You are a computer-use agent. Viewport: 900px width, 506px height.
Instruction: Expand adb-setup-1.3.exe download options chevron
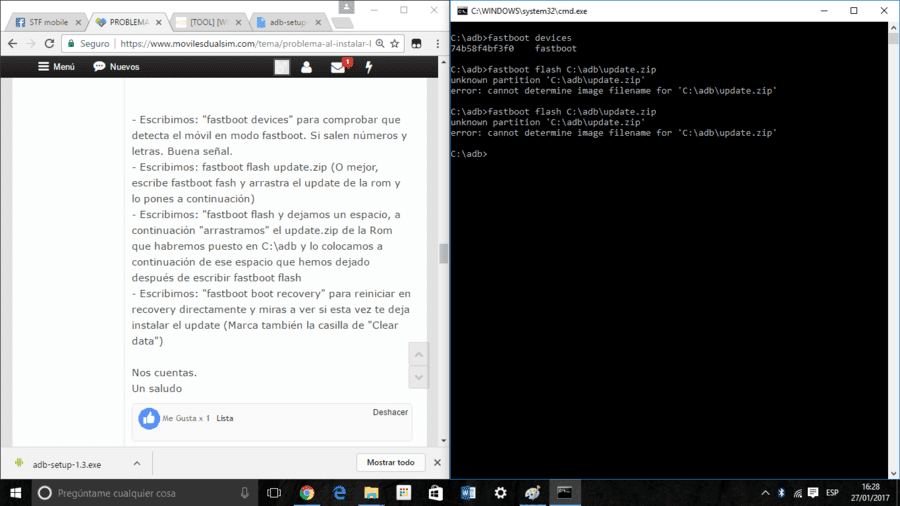coord(137,464)
